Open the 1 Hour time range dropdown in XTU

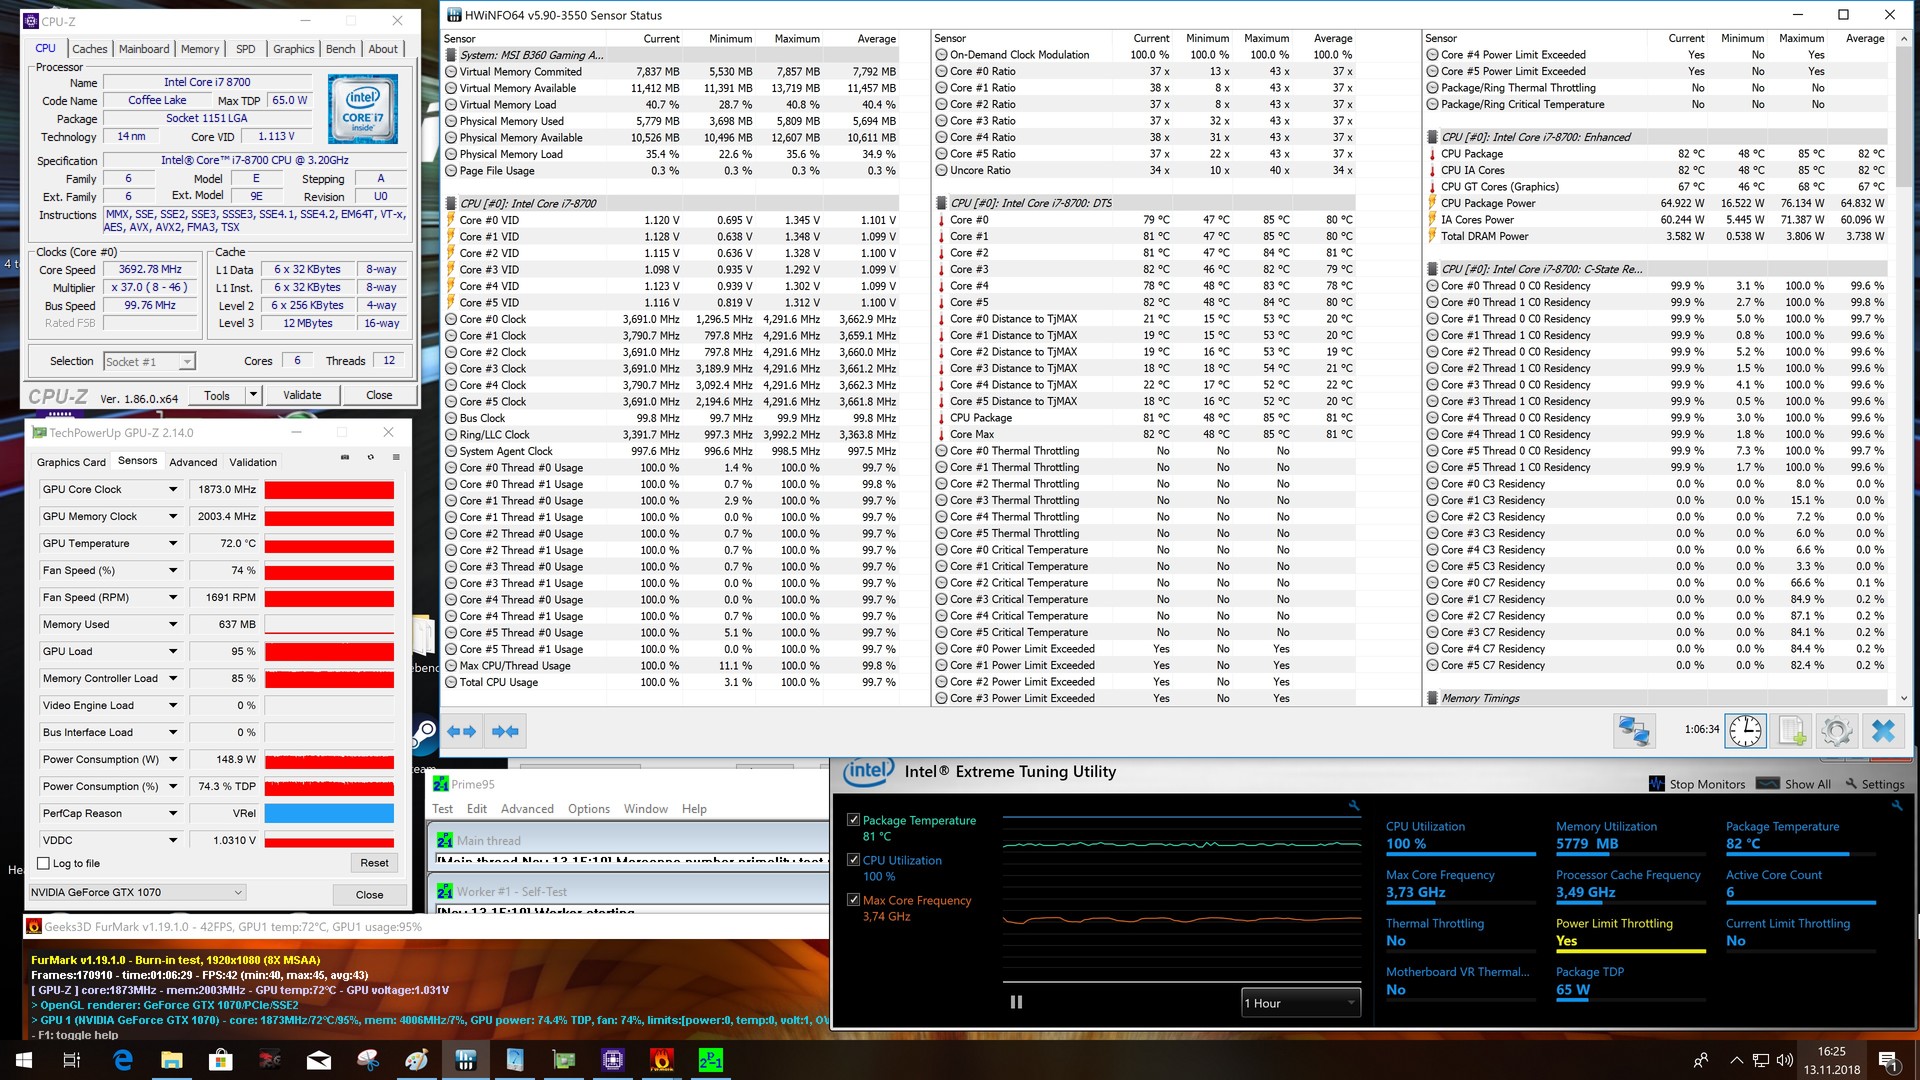pyautogui.click(x=1300, y=1003)
